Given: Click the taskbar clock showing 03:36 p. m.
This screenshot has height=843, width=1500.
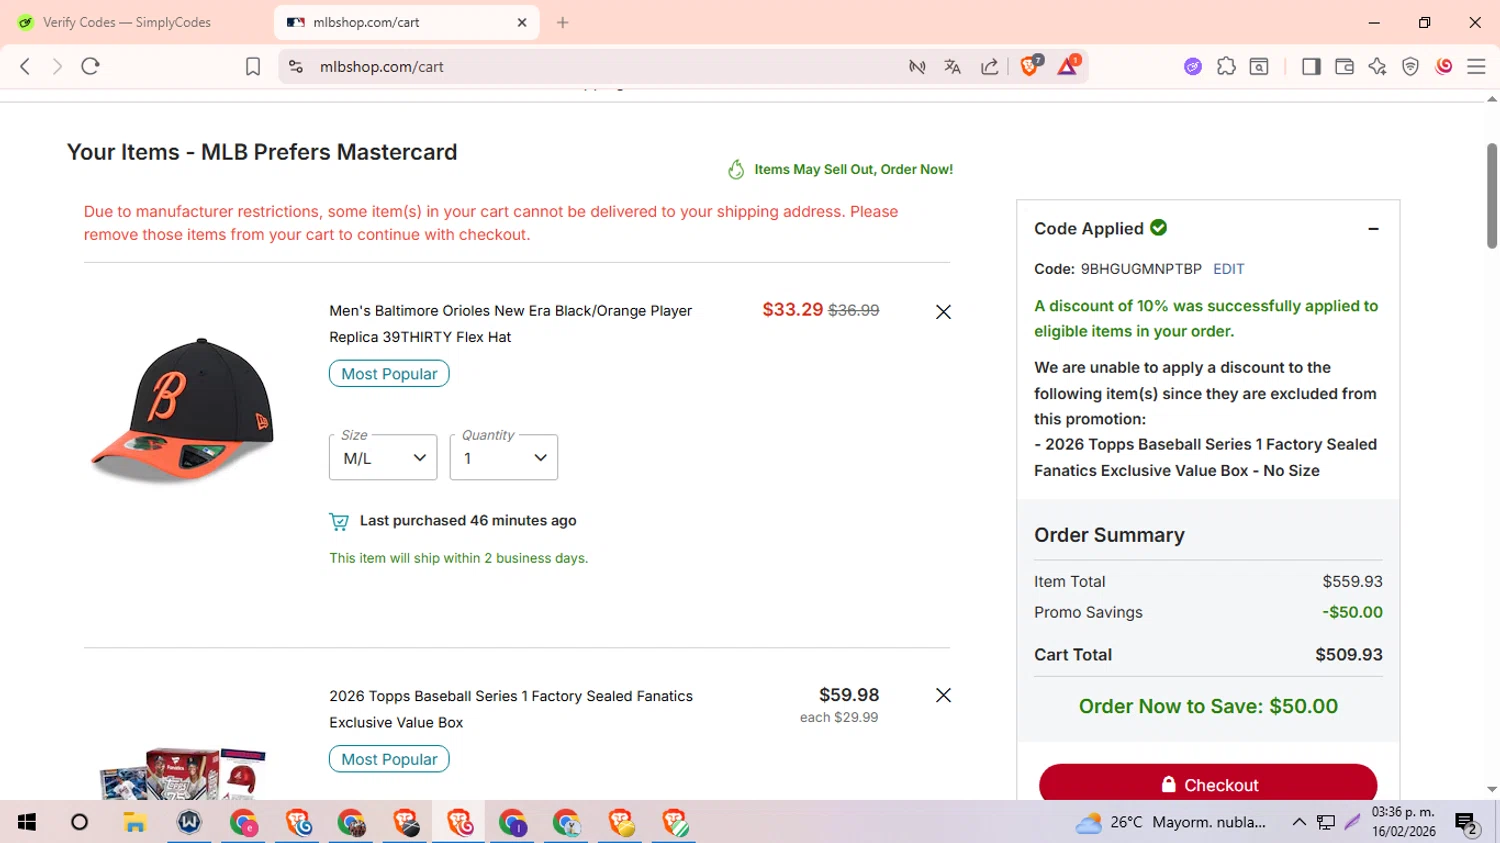Looking at the screenshot, I should coord(1403,821).
